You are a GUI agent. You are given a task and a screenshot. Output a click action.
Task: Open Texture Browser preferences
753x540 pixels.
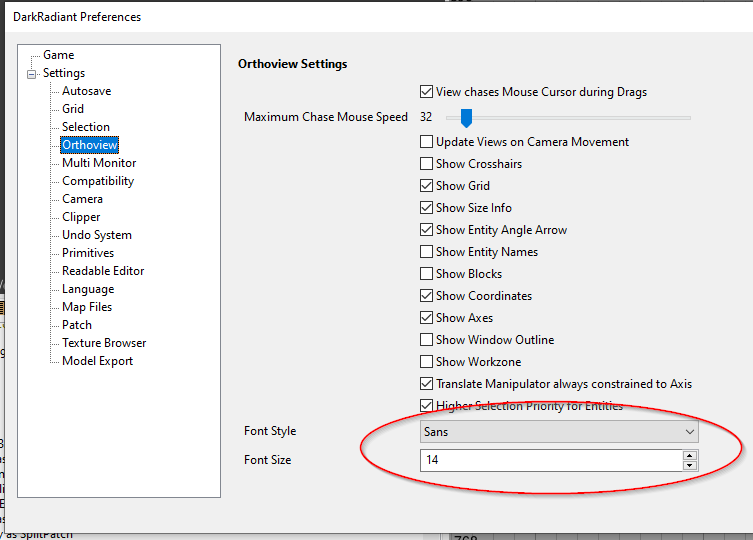tap(104, 343)
